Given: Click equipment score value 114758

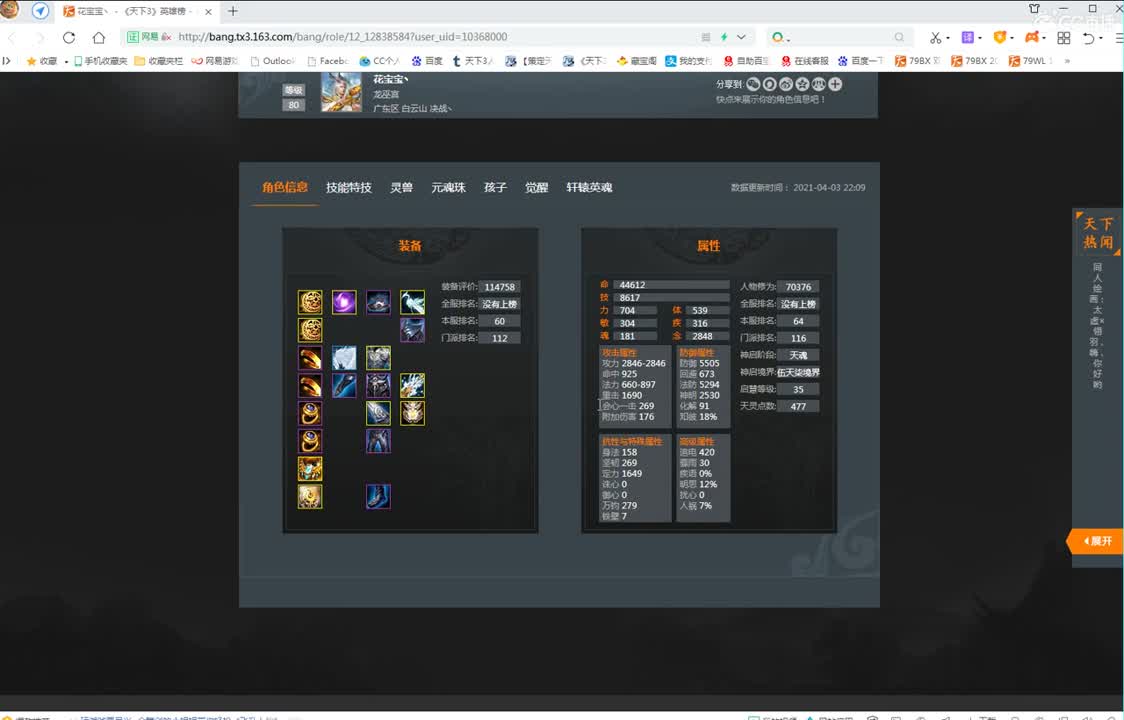Looking at the screenshot, I should (500, 287).
